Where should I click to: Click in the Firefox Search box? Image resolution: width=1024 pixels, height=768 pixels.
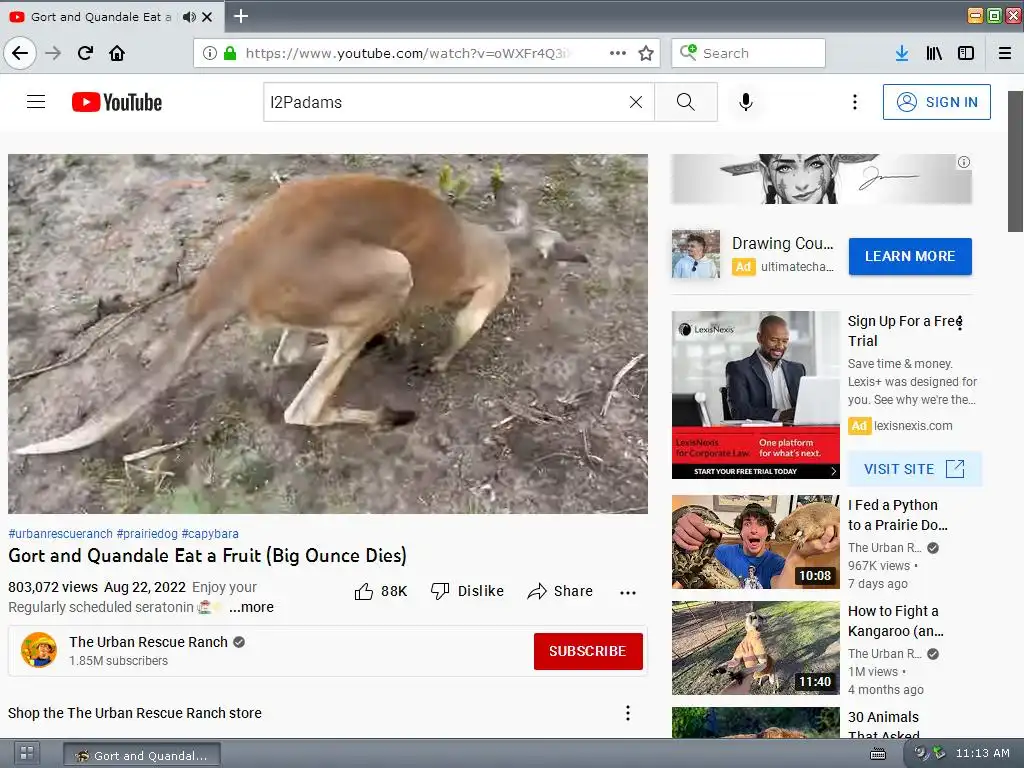(748, 53)
